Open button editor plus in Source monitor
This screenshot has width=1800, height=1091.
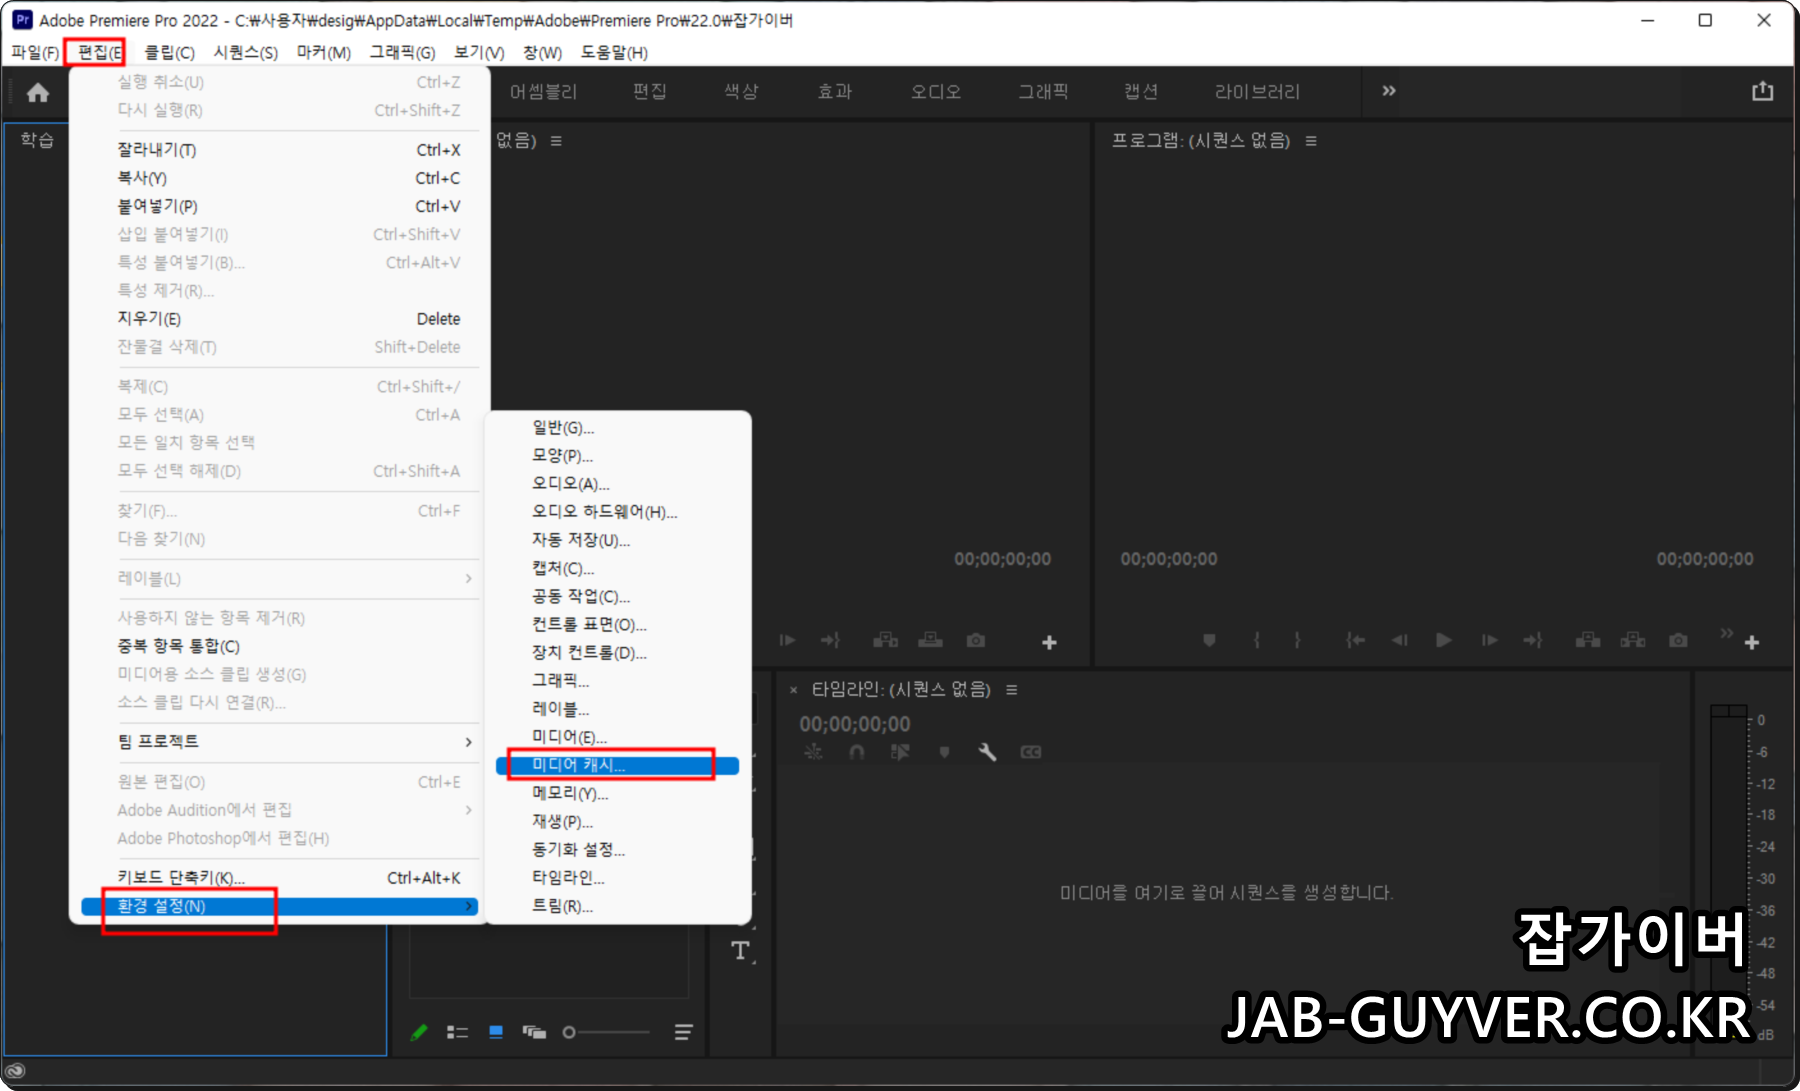[x=1049, y=643]
